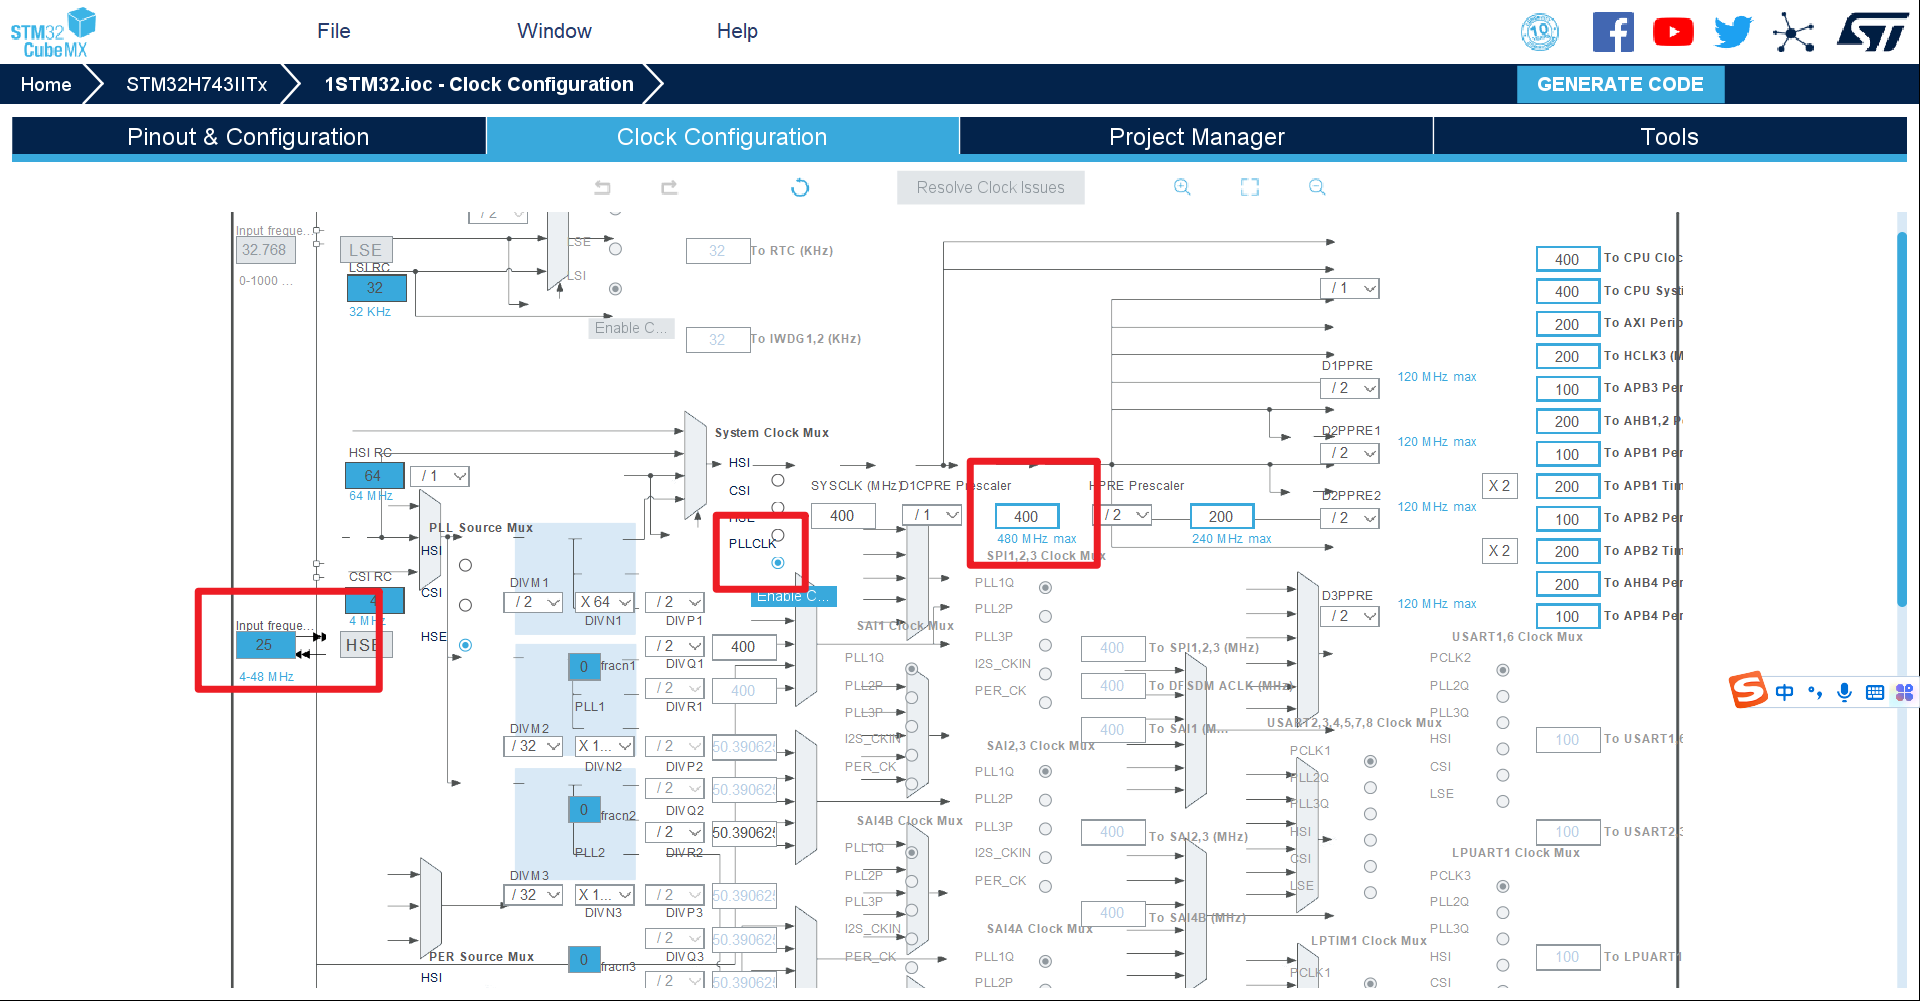Click the GENERATE CODE button
Image resolution: width=1920 pixels, height=1001 pixels.
[x=1620, y=84]
